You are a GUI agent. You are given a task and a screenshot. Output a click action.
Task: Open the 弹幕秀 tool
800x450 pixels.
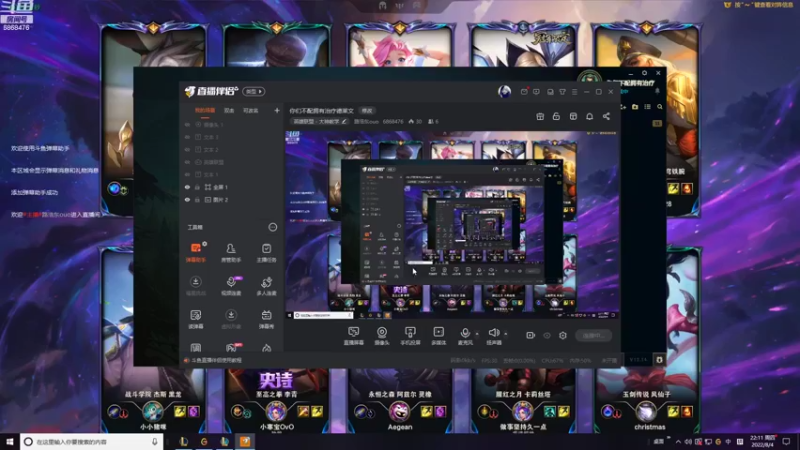pyautogui.click(x=266, y=319)
